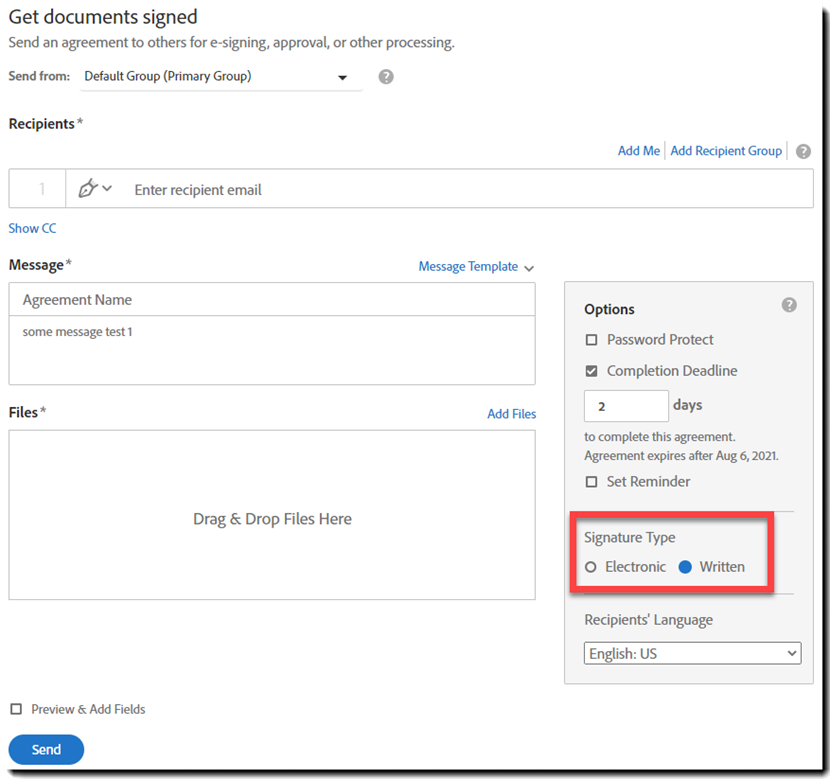Viewport: 830px width, 779px height.
Task: Open the Recipients' Language dropdown
Action: click(692, 654)
